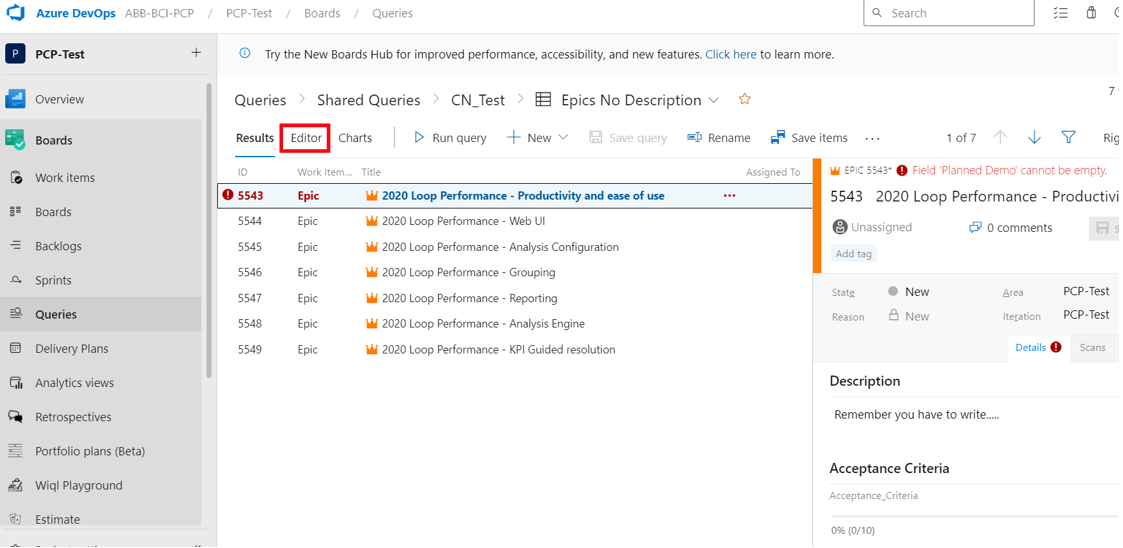Click CN_Test breadcrumb folder
The width and height of the screenshot is (1123, 548).
tap(478, 100)
